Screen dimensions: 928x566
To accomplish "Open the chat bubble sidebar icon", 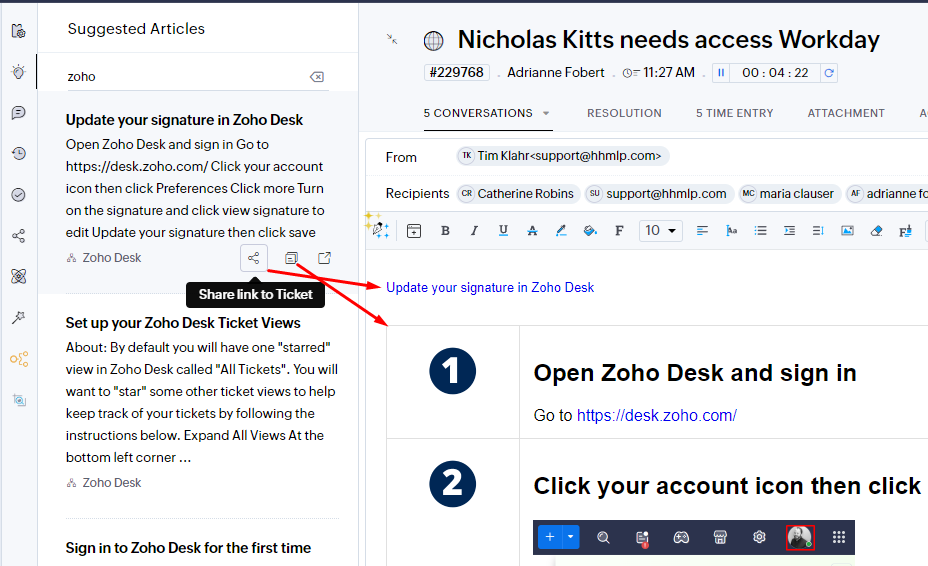I will pyautogui.click(x=18, y=112).
